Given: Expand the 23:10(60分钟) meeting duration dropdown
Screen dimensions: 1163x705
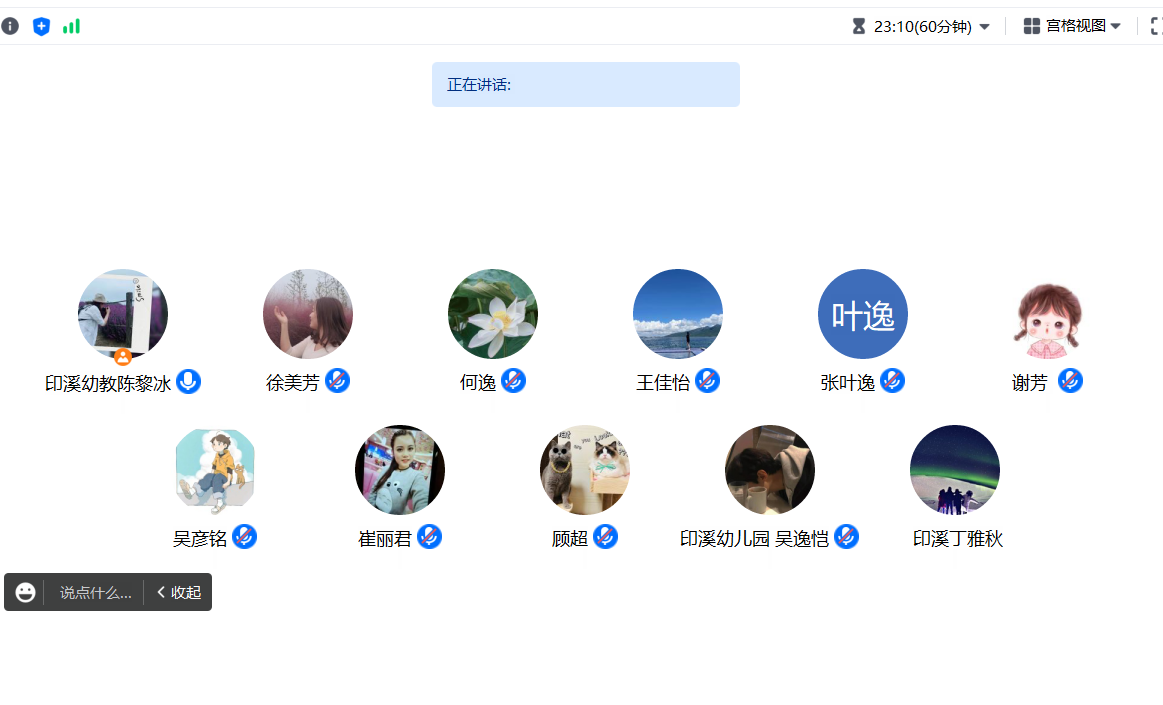Looking at the screenshot, I should (984, 27).
